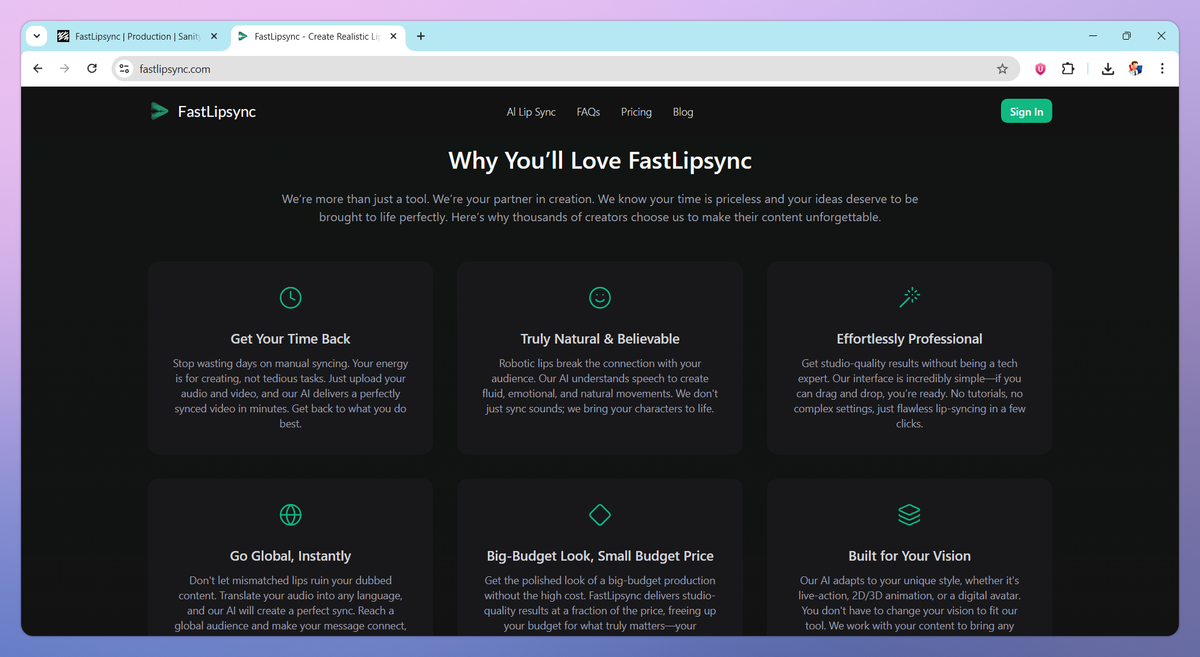Click the FastLipsync logo icon in header
Viewport: 1200px width, 657px height.
(159, 112)
